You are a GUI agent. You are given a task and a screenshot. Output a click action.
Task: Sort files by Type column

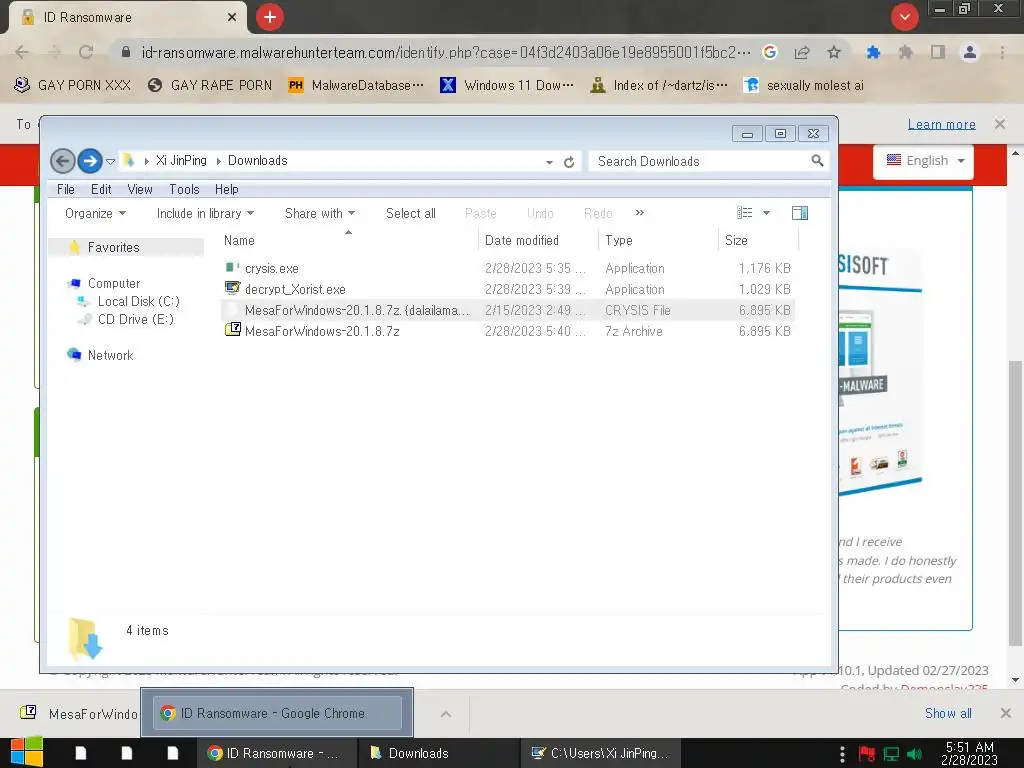(x=658, y=240)
